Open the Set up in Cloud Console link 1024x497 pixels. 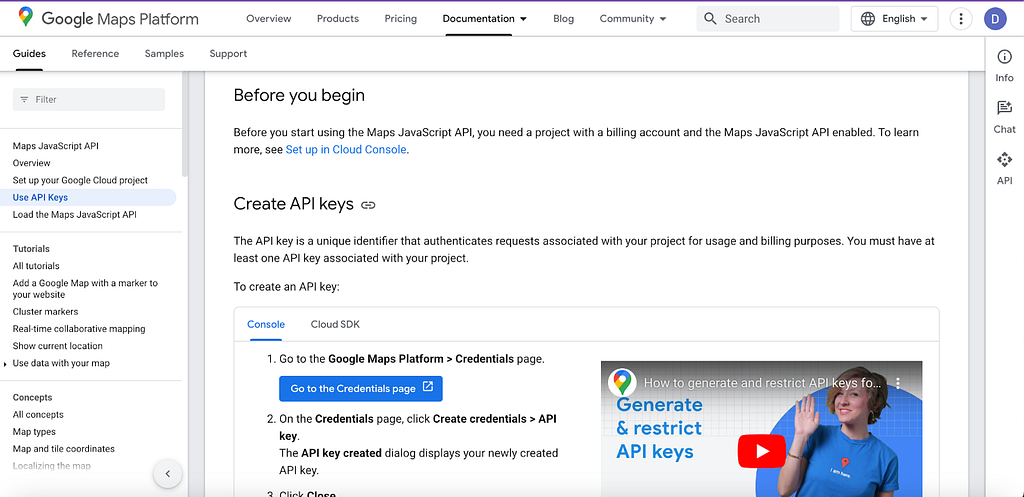[x=345, y=150]
